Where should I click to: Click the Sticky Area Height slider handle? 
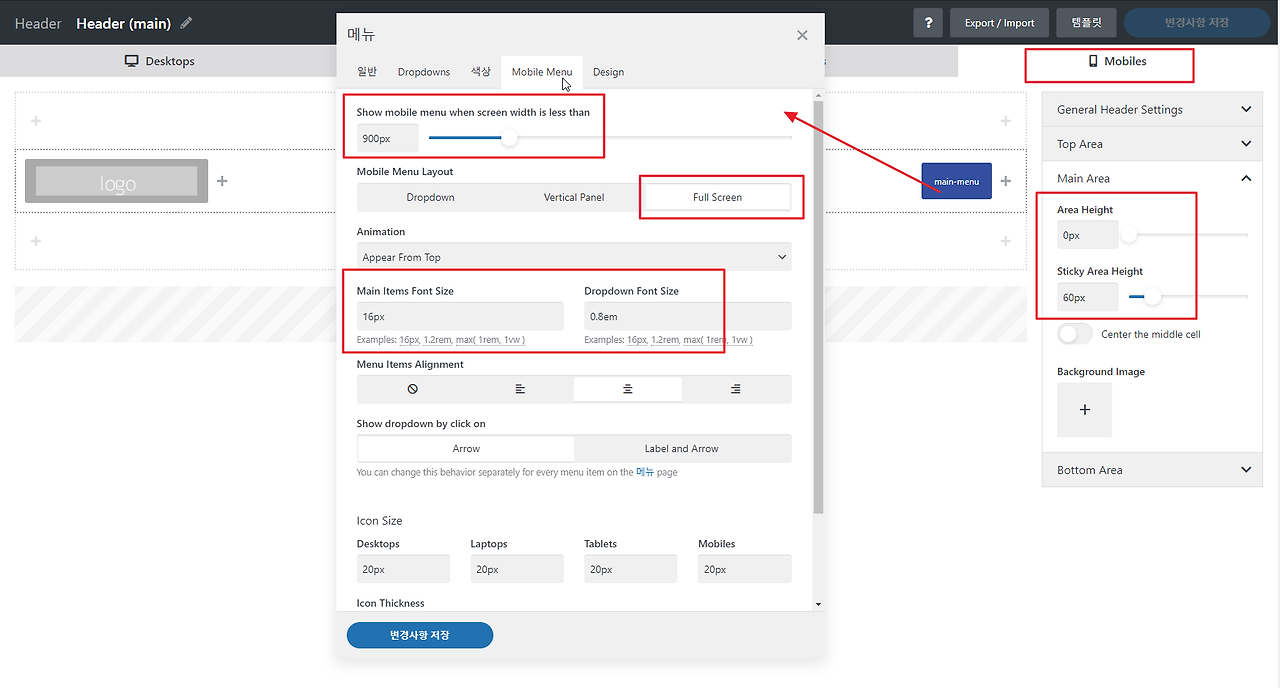[1153, 297]
